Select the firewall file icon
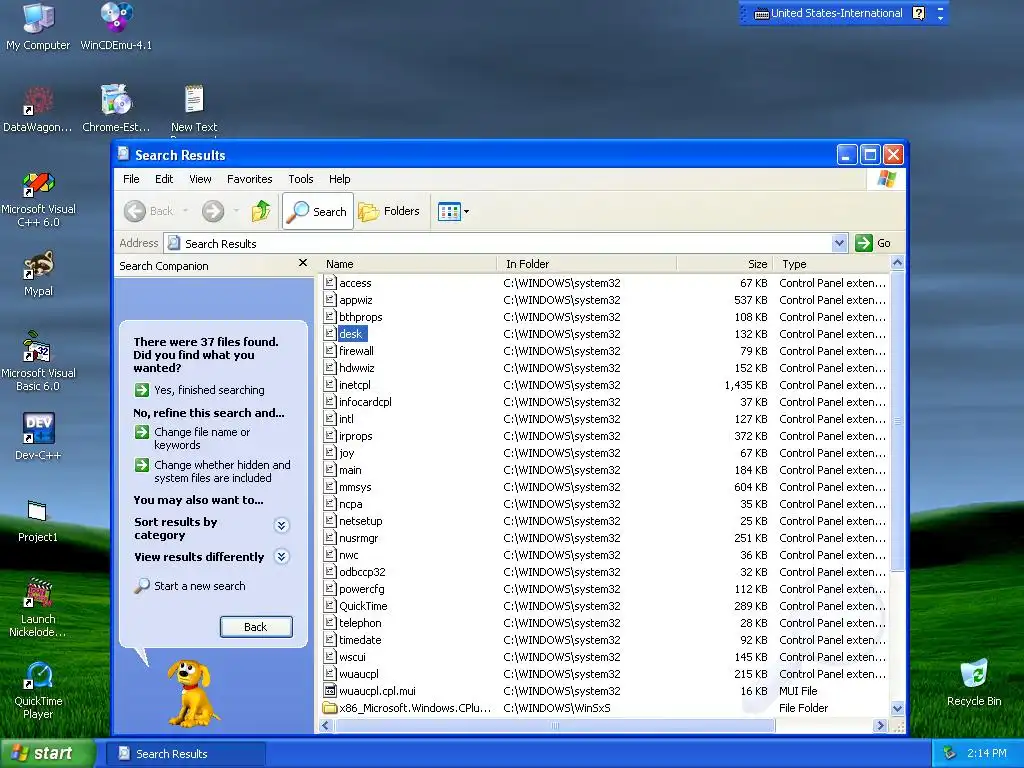 click(330, 351)
